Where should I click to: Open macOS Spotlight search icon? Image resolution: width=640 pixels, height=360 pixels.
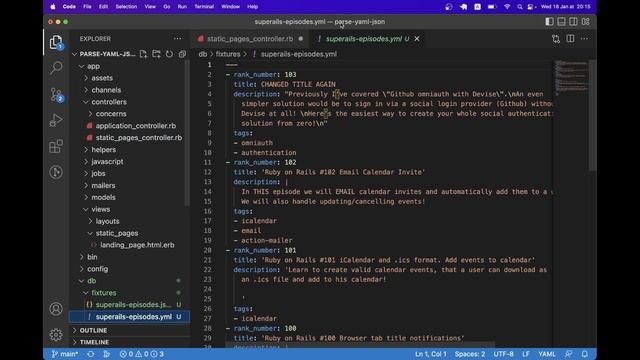pyautogui.click(x=520, y=7)
